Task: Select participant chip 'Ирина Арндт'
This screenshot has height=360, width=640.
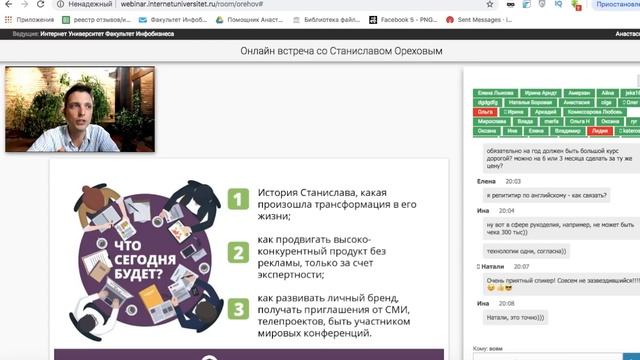Action: pos(541,93)
